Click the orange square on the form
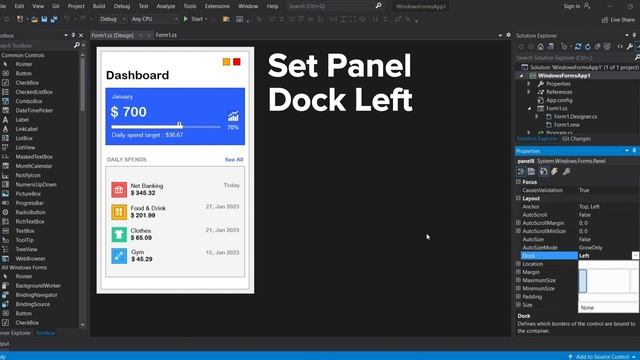640x360 pixels. 227,62
